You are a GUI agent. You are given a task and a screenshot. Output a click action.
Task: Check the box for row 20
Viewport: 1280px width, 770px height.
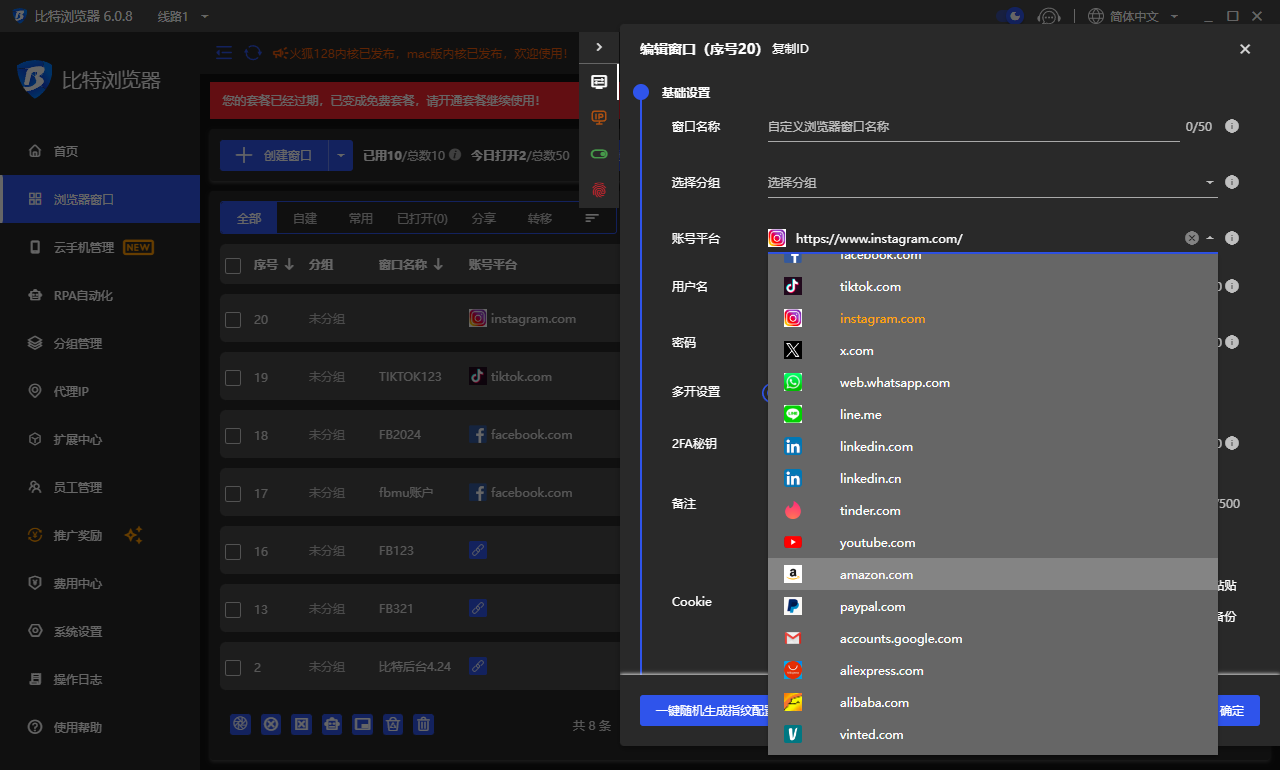[233, 319]
